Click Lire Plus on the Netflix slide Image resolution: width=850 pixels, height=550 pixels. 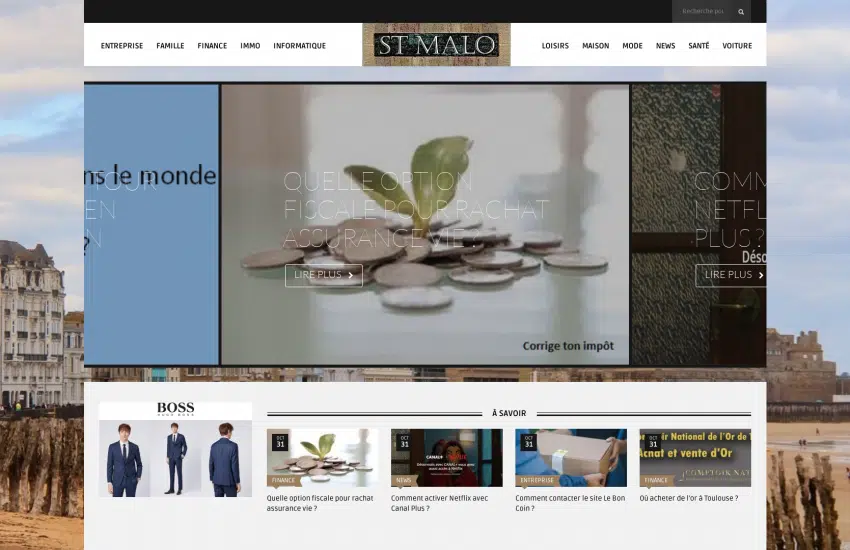click(x=732, y=275)
